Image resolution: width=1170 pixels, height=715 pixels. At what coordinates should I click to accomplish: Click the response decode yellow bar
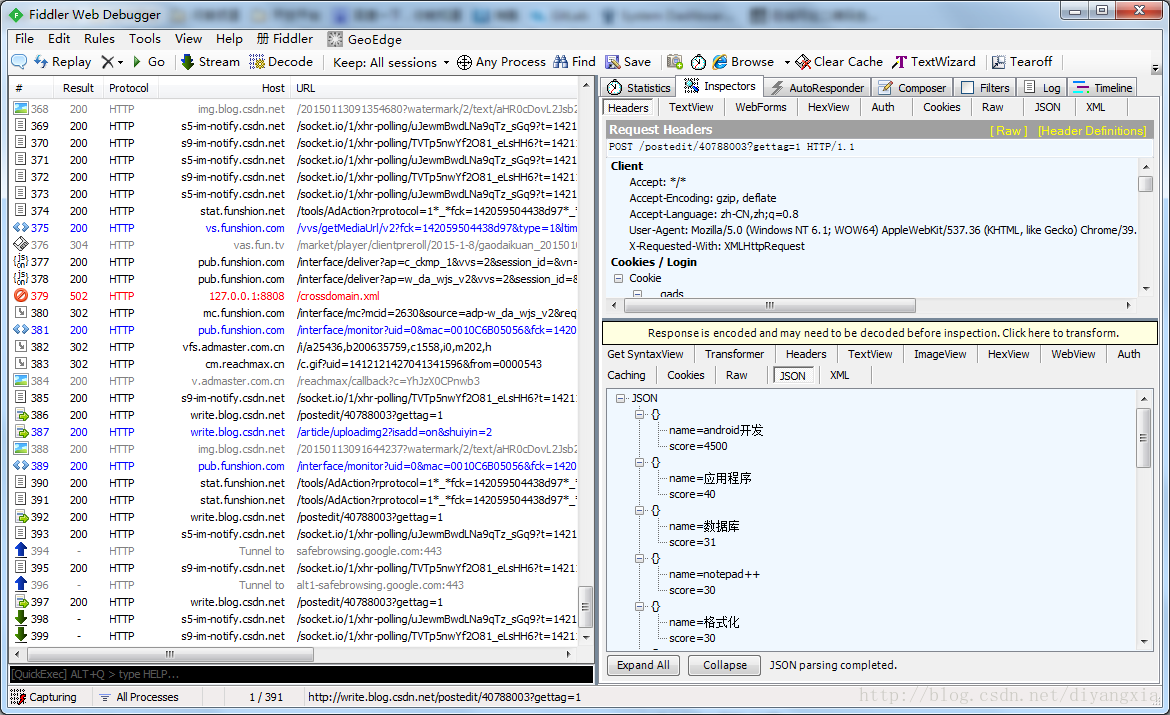click(x=880, y=333)
